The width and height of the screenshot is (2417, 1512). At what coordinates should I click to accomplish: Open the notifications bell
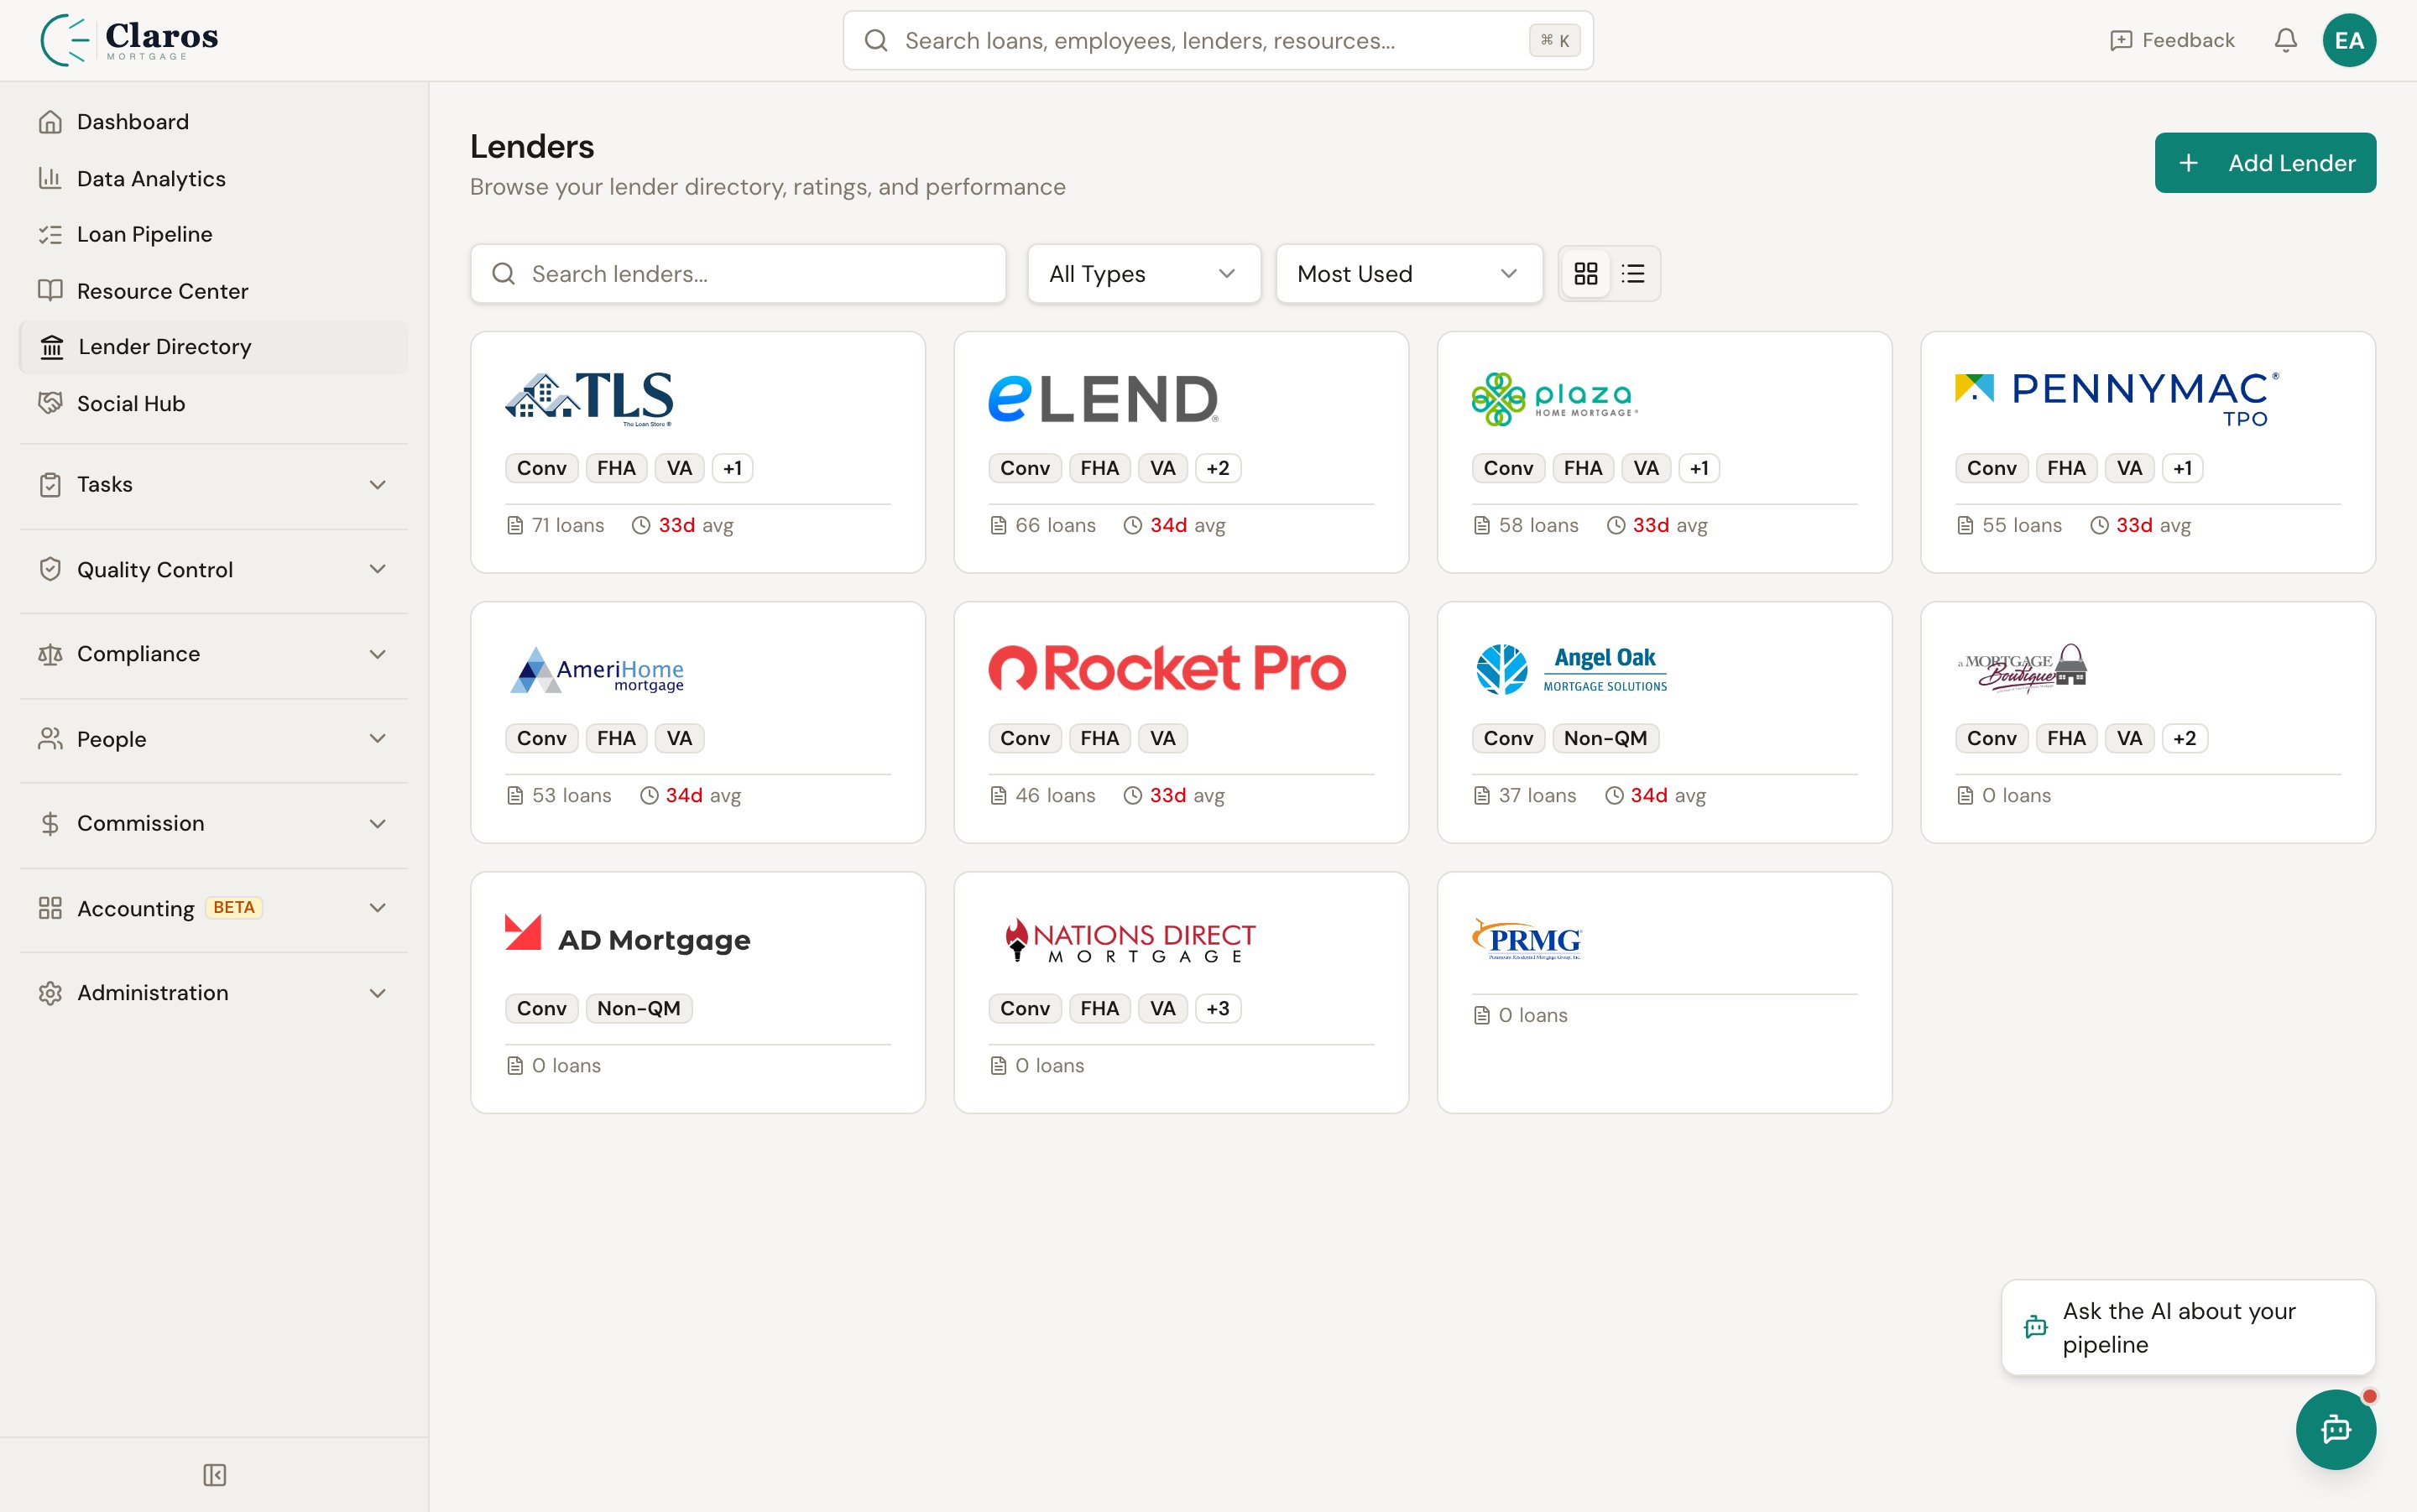tap(2285, 40)
